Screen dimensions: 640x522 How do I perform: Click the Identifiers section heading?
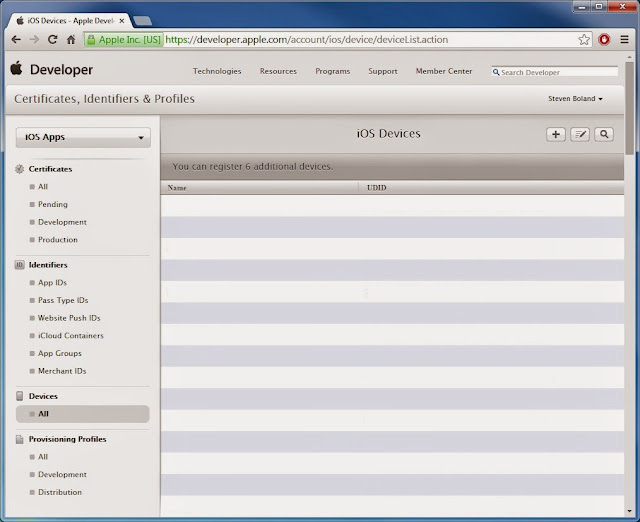(x=48, y=265)
